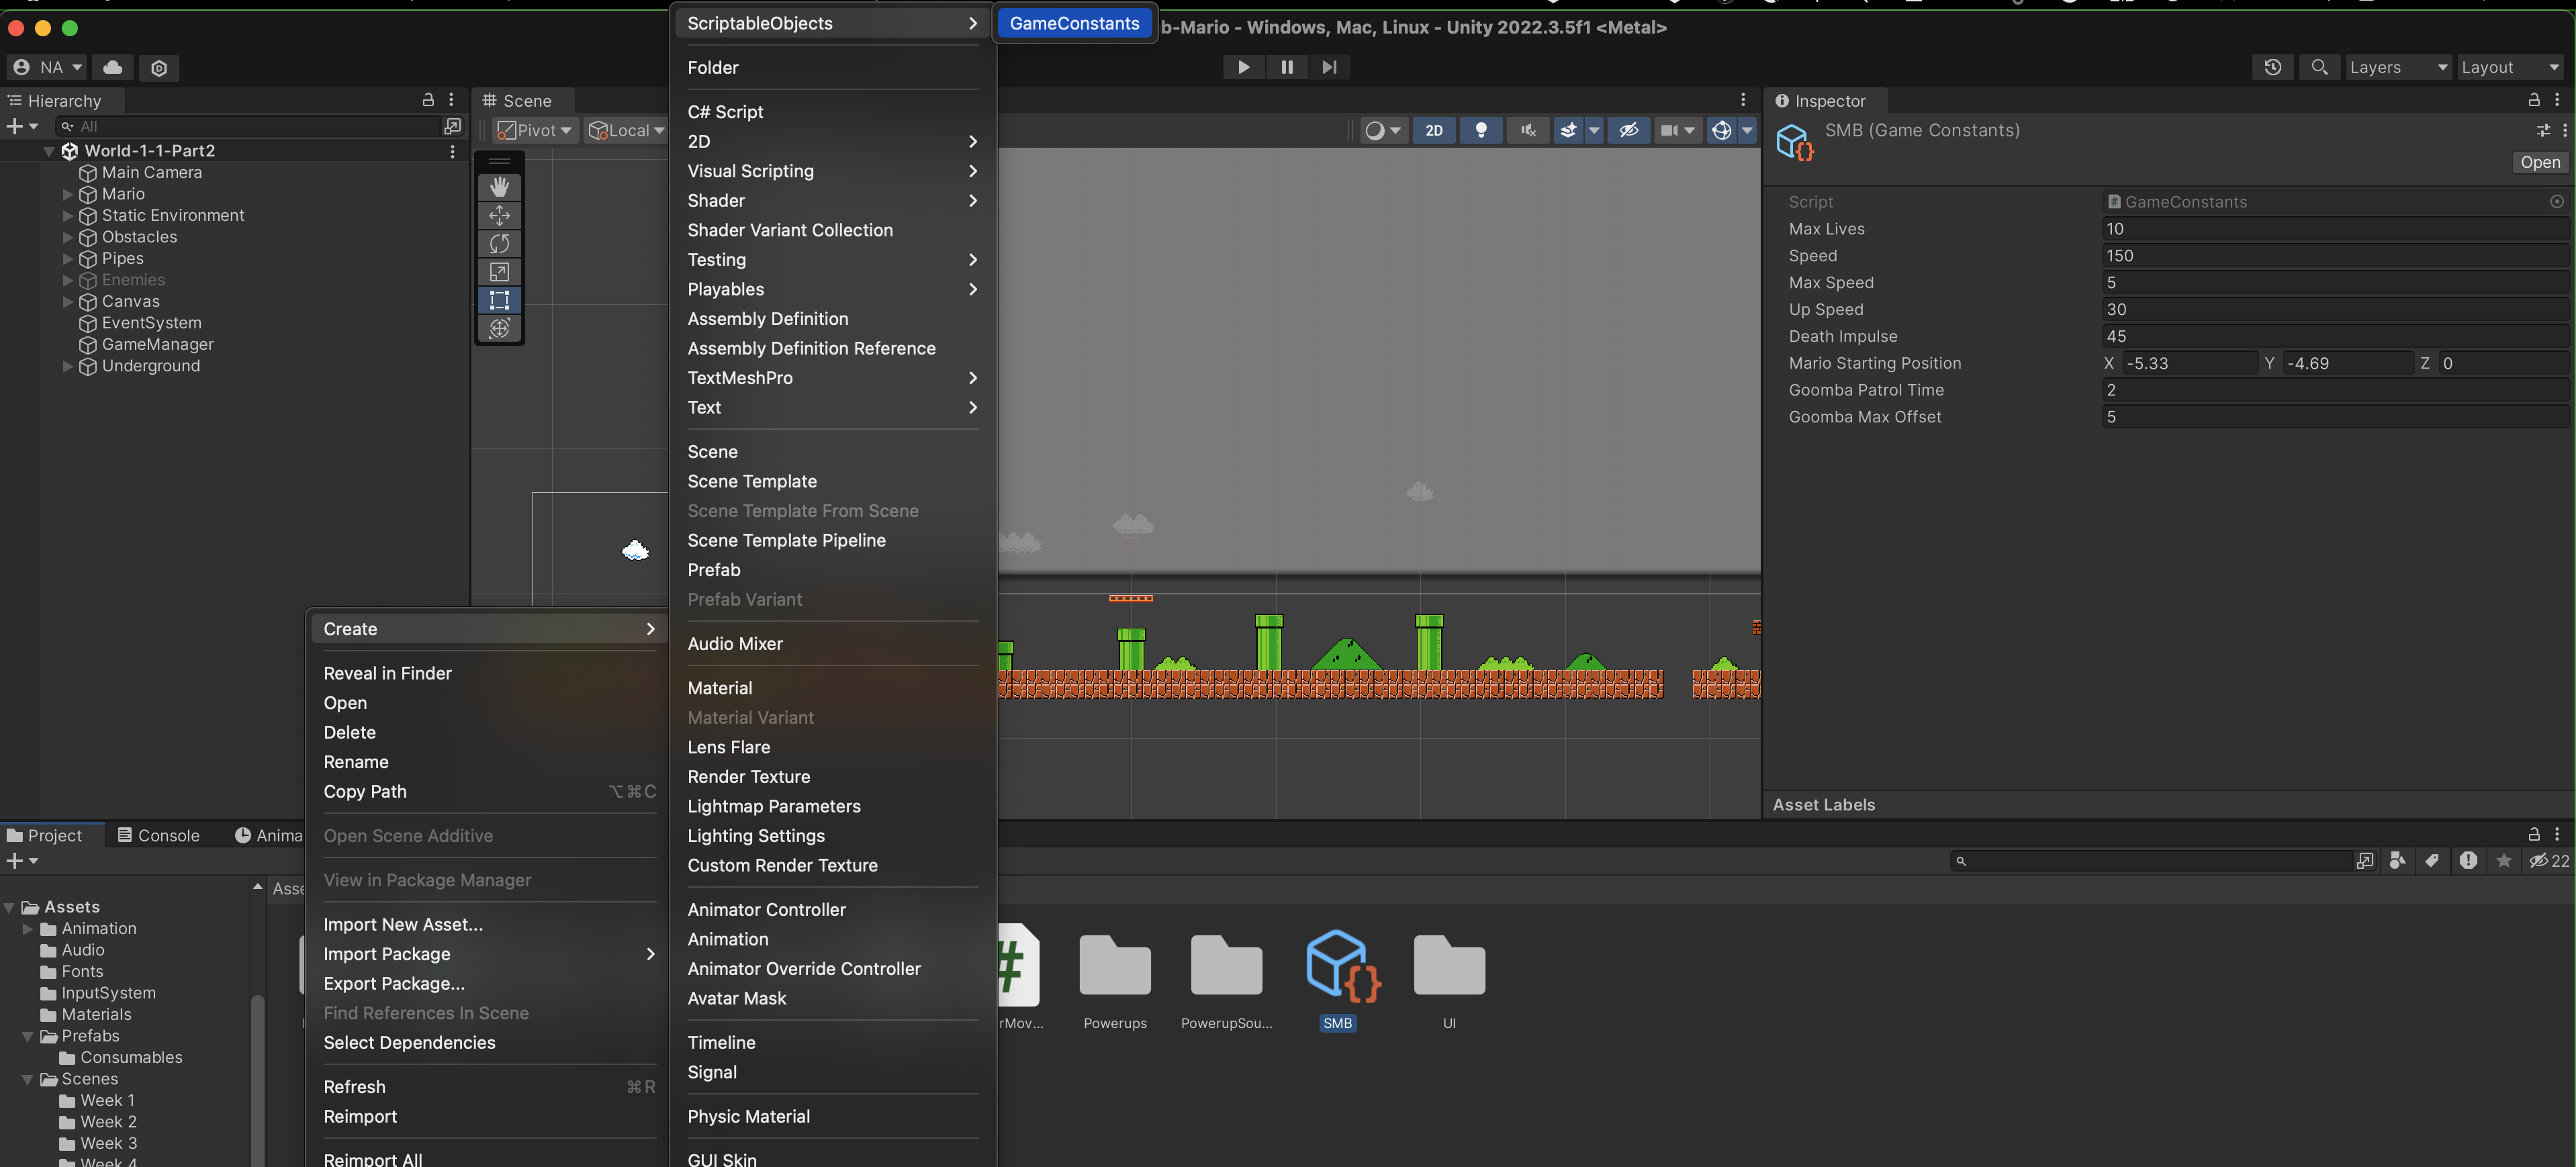Open the Gizmos dropdown arrow
The height and width of the screenshot is (1167, 2576).
[1747, 130]
